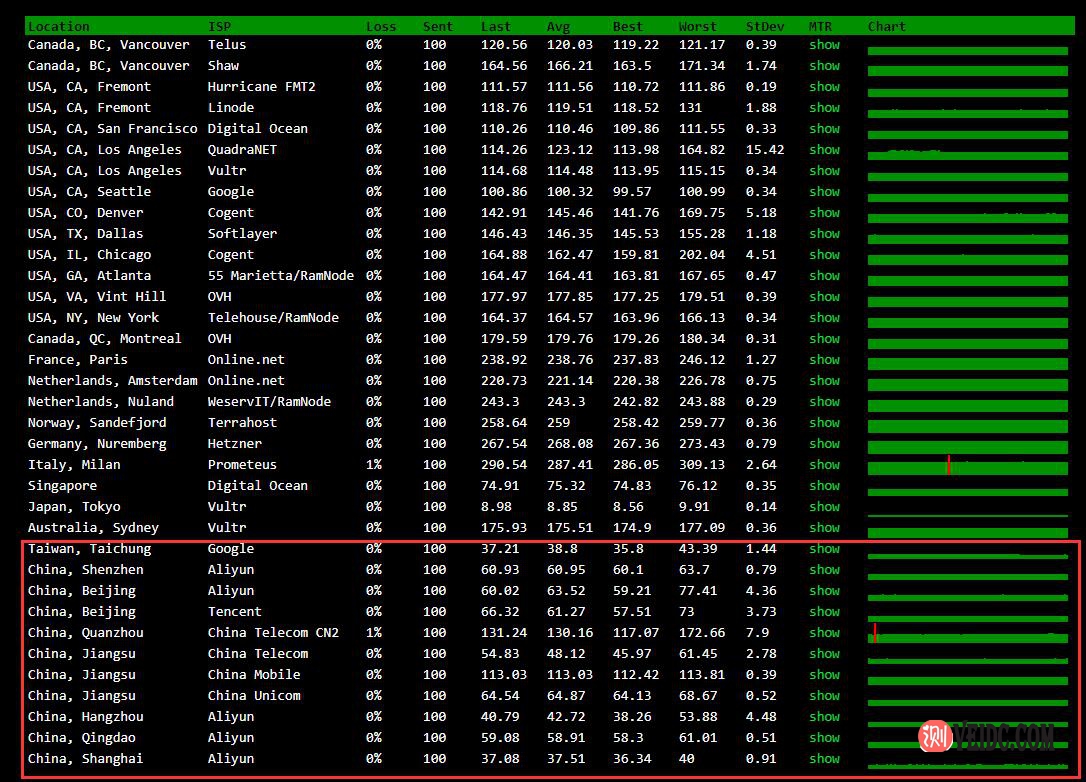Click the show link for Telus Vancouver
The height and width of the screenshot is (782, 1086).
click(x=824, y=45)
